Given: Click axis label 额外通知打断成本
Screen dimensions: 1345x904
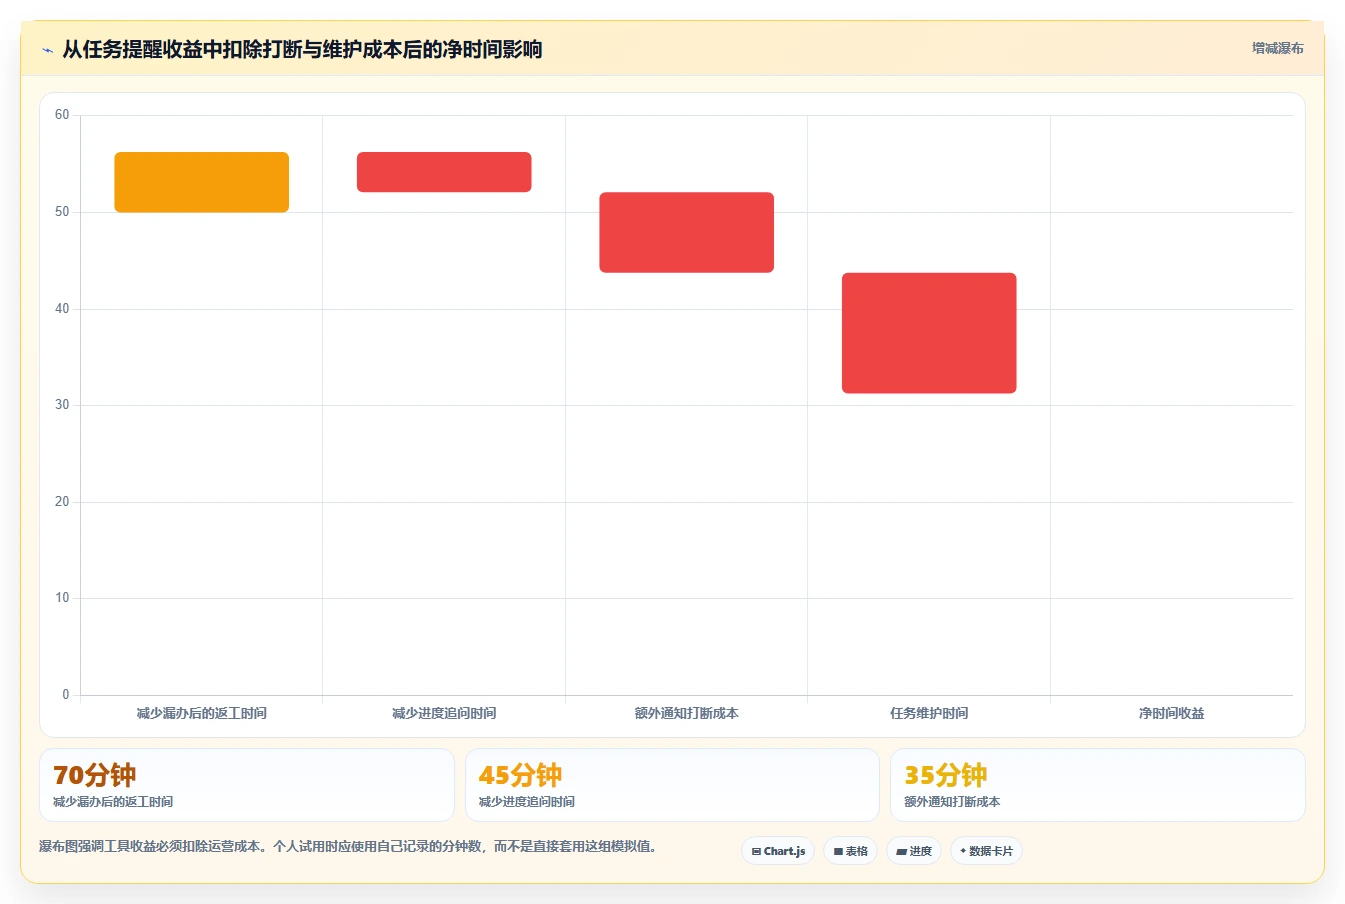Looking at the screenshot, I should tap(687, 713).
